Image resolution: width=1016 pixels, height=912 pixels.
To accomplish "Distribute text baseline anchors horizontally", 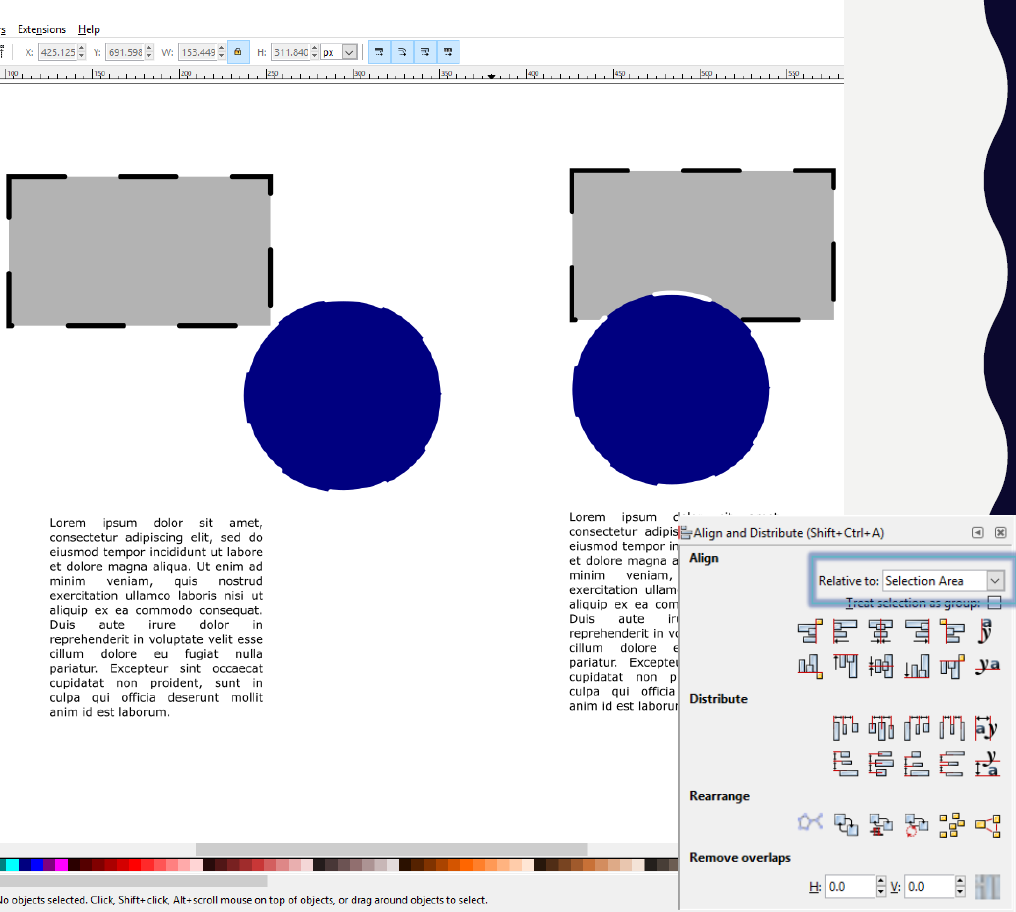I will tap(987, 728).
